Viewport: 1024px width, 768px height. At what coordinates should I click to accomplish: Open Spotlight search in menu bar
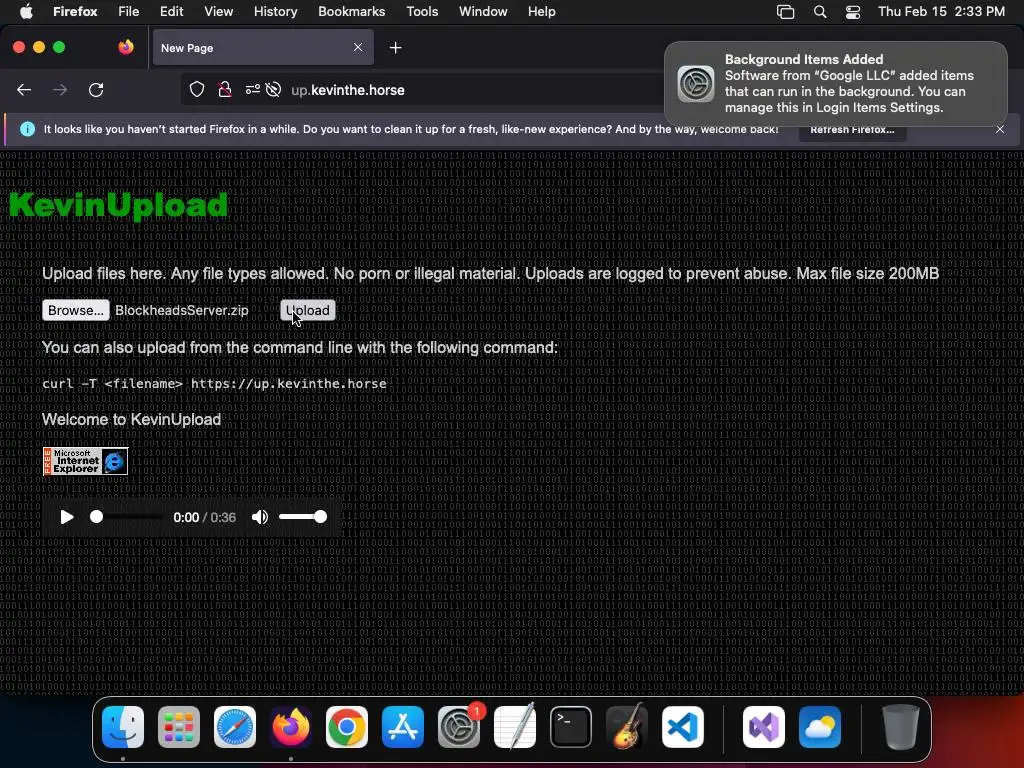point(820,12)
